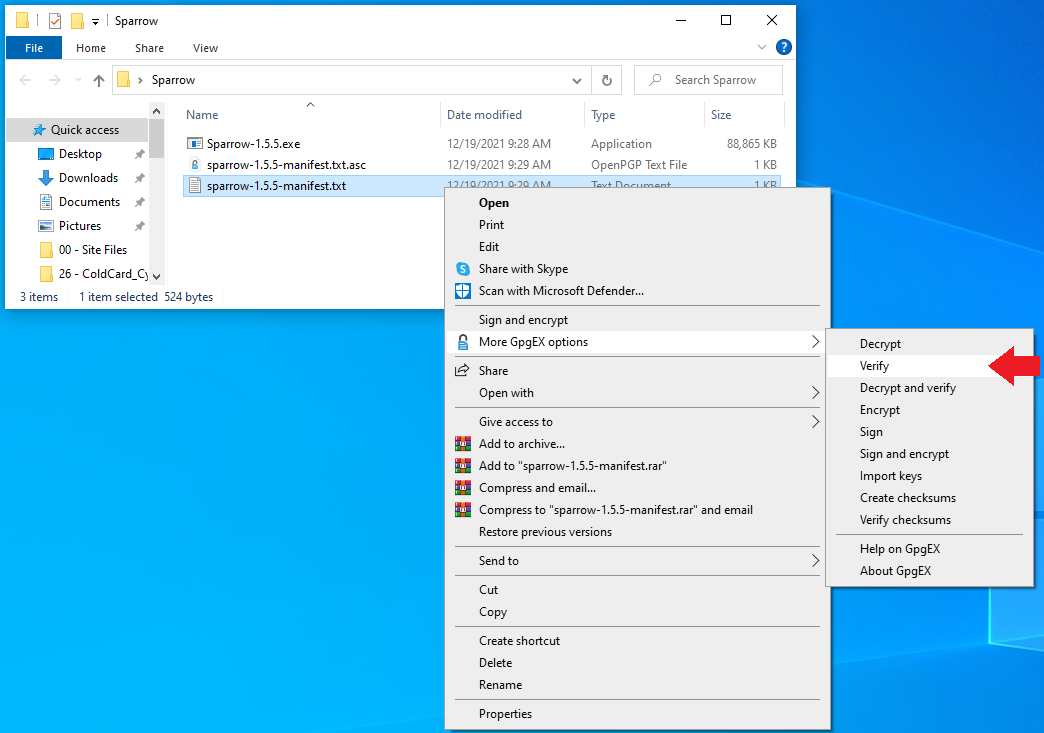Click the Search Sparrow field
The width and height of the screenshot is (1044, 733).
[708, 80]
